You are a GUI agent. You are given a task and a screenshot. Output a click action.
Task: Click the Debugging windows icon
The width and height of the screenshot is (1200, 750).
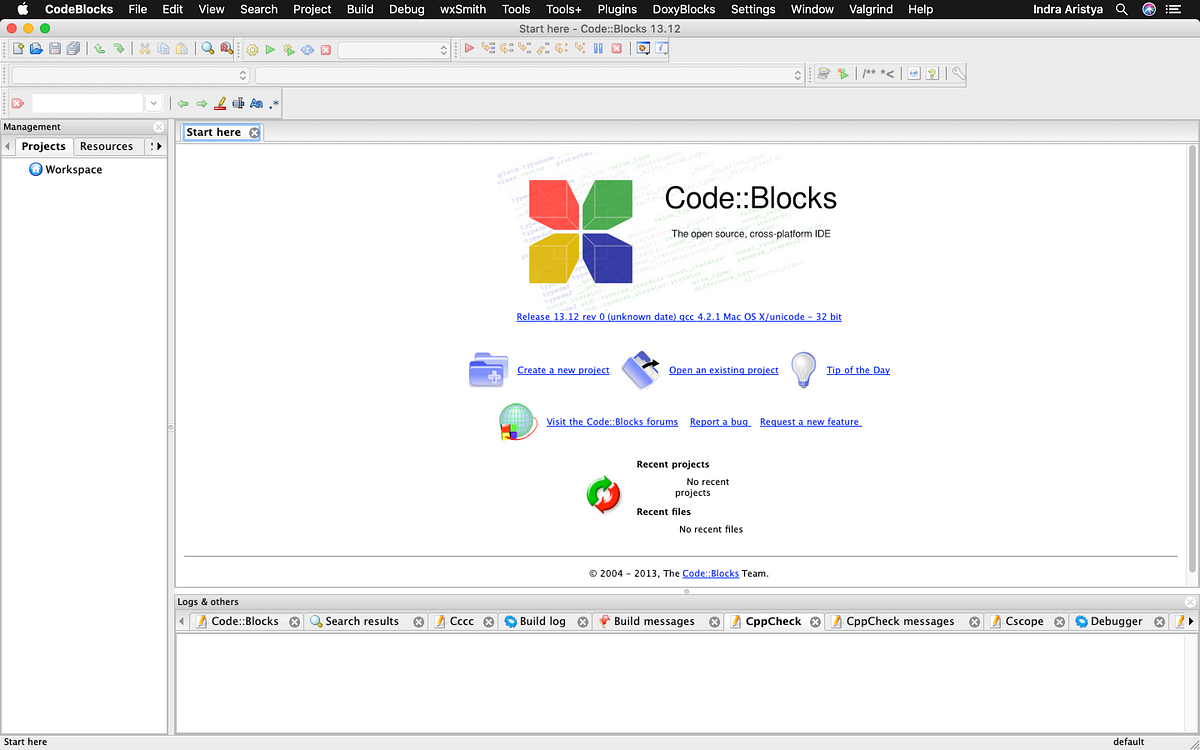(644, 48)
